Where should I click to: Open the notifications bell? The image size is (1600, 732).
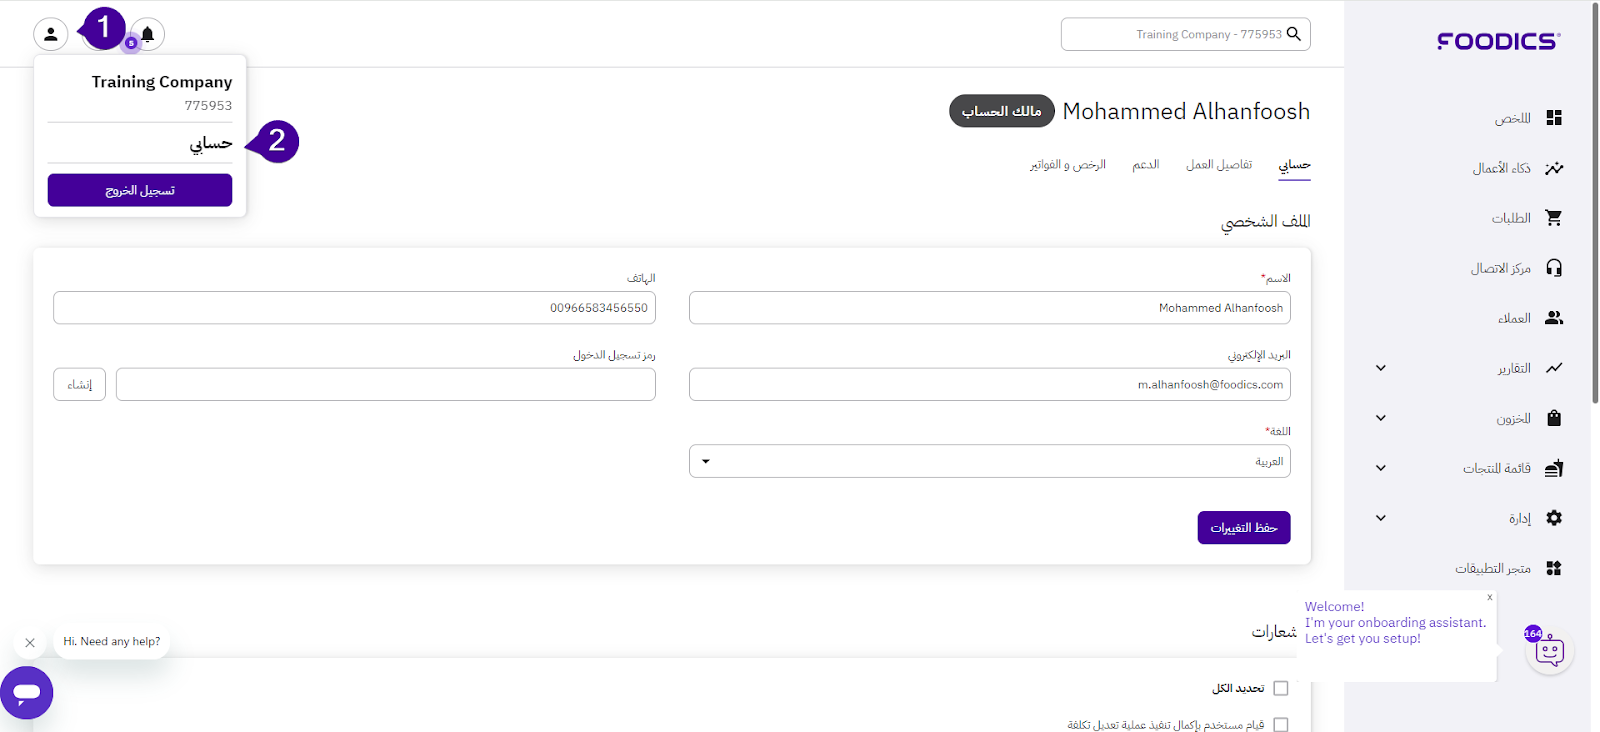coord(148,34)
